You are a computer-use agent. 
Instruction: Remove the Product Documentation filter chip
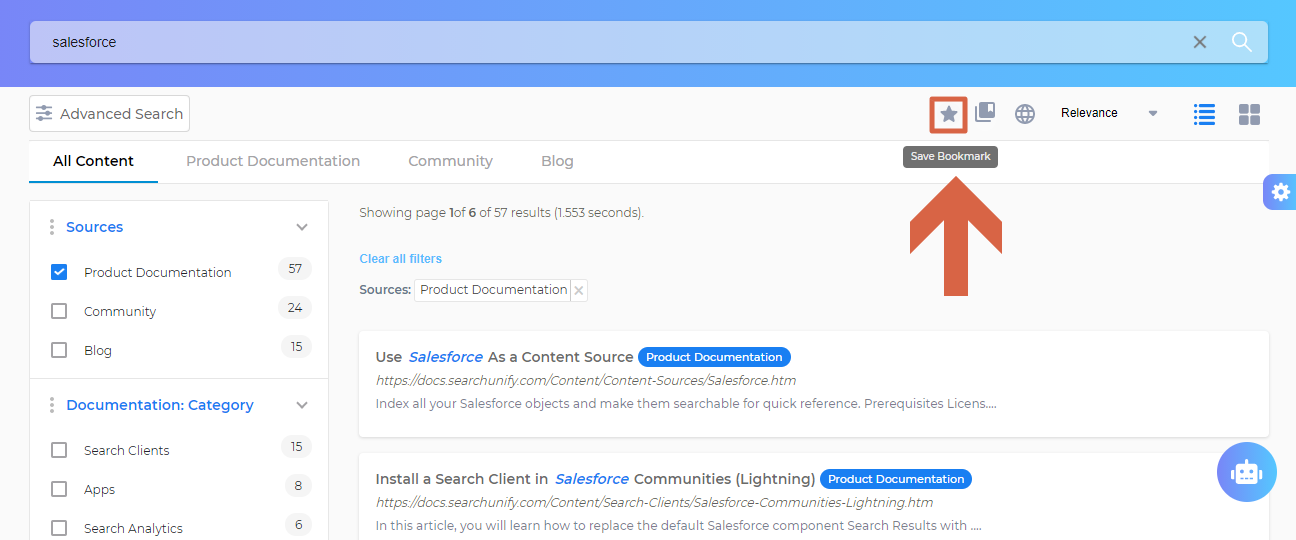coord(578,290)
